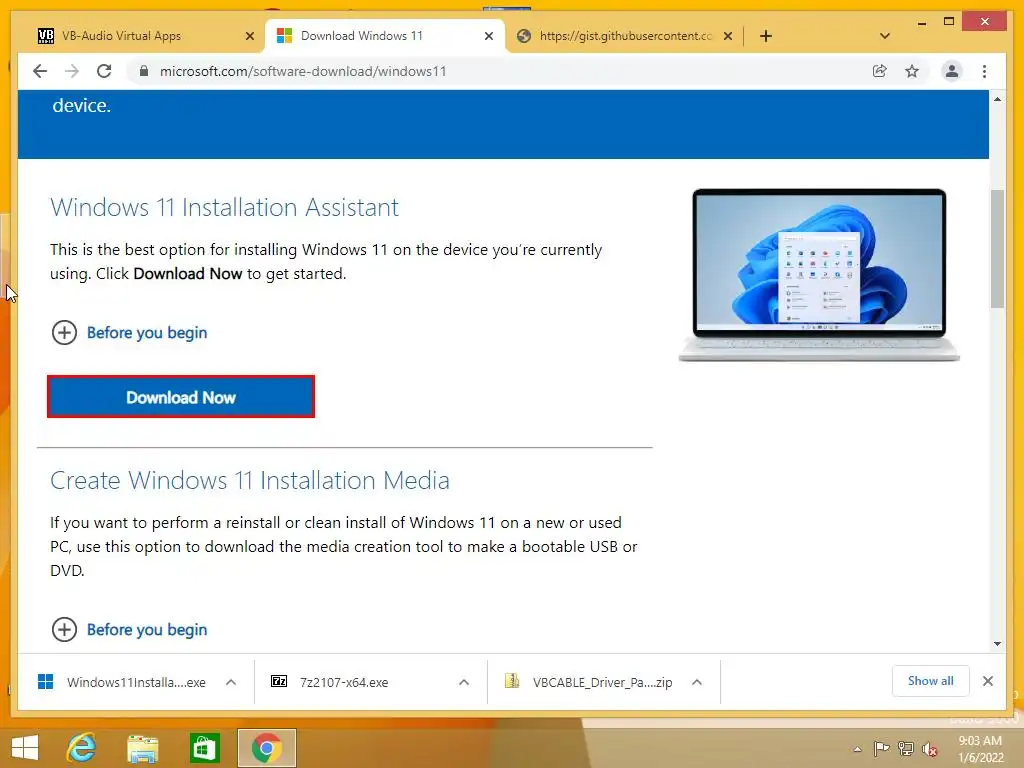This screenshot has width=1024, height=768.
Task: Click the scrollbar down arrow
Action: click(997, 644)
